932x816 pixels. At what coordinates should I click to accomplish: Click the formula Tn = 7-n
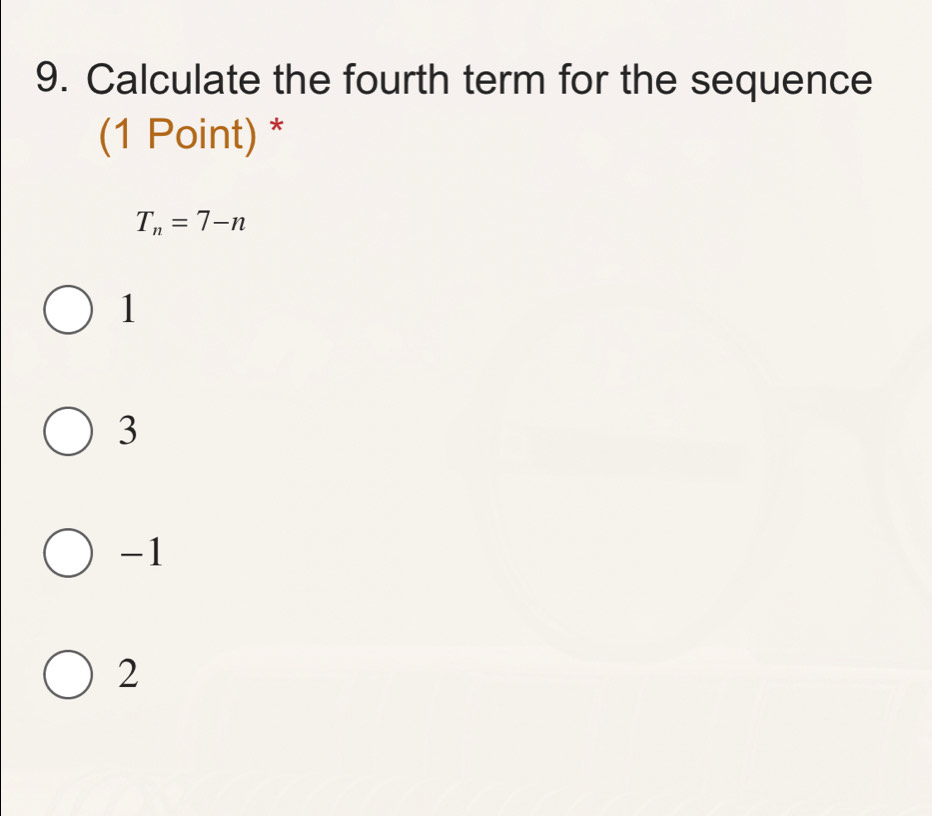(x=189, y=222)
